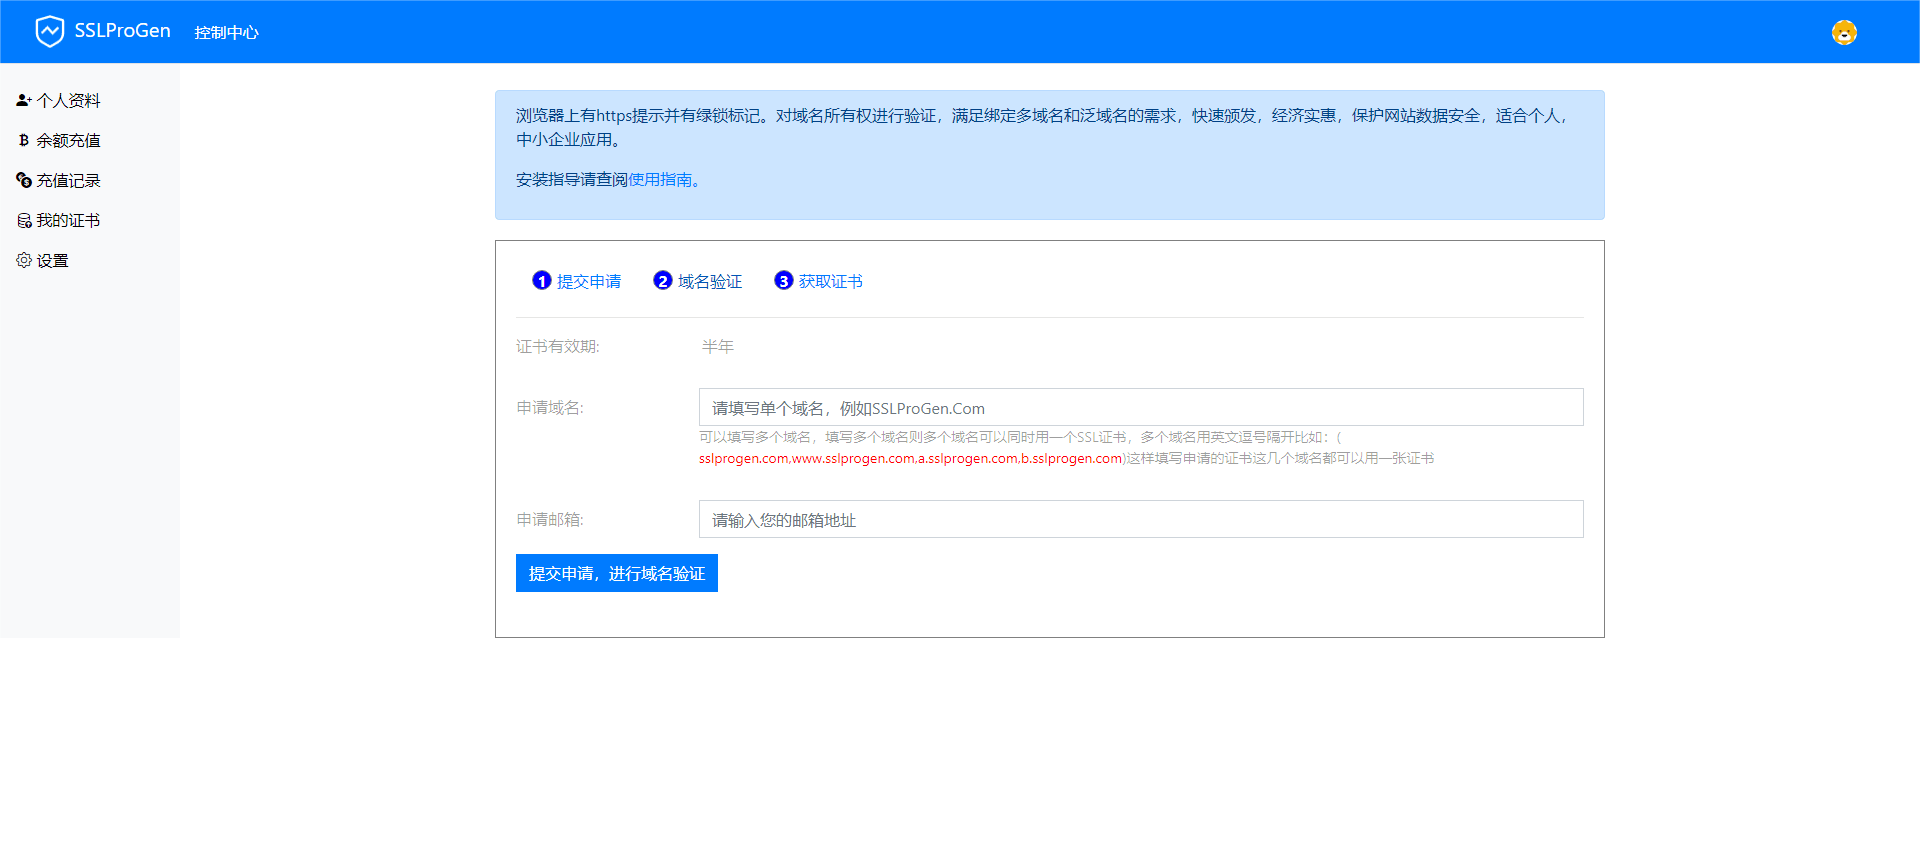Image resolution: width=1920 pixels, height=857 pixels.
Task: Submit with 提交申请，进行域名验证 button
Action: coord(617,573)
